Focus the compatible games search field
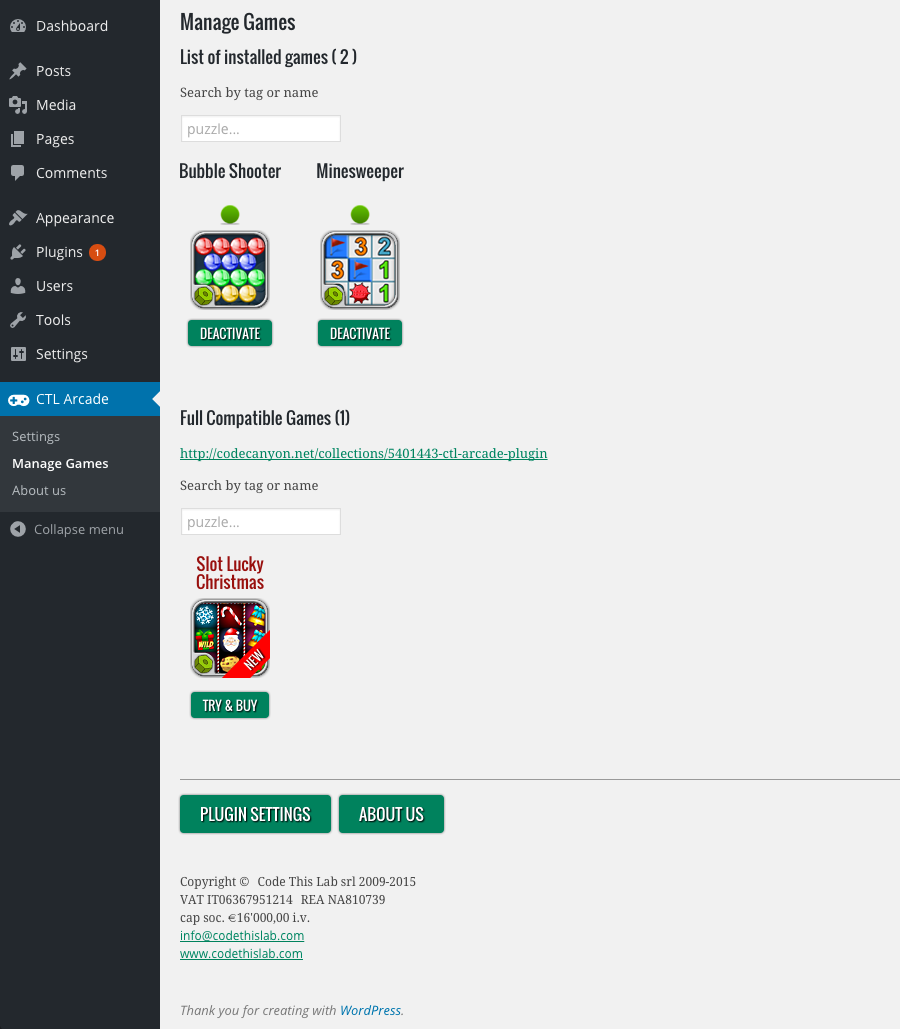This screenshot has height=1029, width=900. pyautogui.click(x=261, y=522)
